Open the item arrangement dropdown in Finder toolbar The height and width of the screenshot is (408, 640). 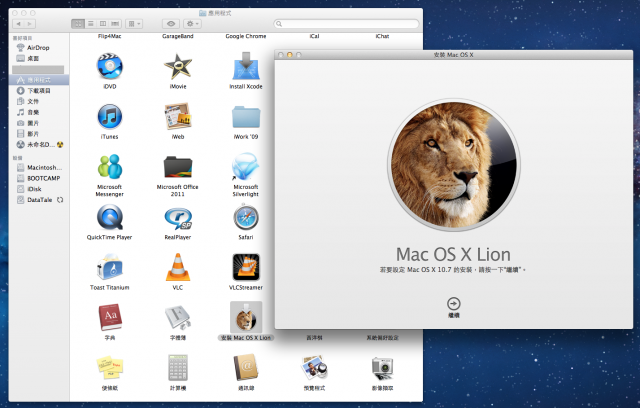click(134, 24)
